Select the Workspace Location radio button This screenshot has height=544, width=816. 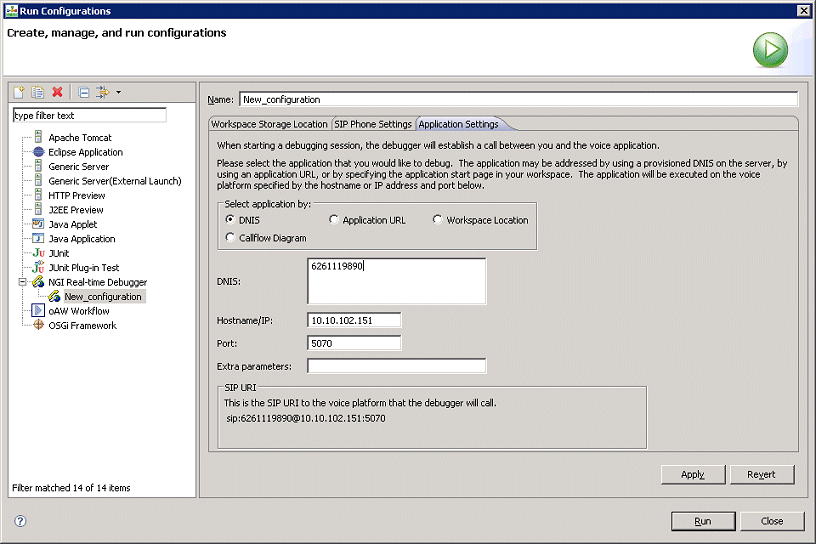pyautogui.click(x=438, y=219)
